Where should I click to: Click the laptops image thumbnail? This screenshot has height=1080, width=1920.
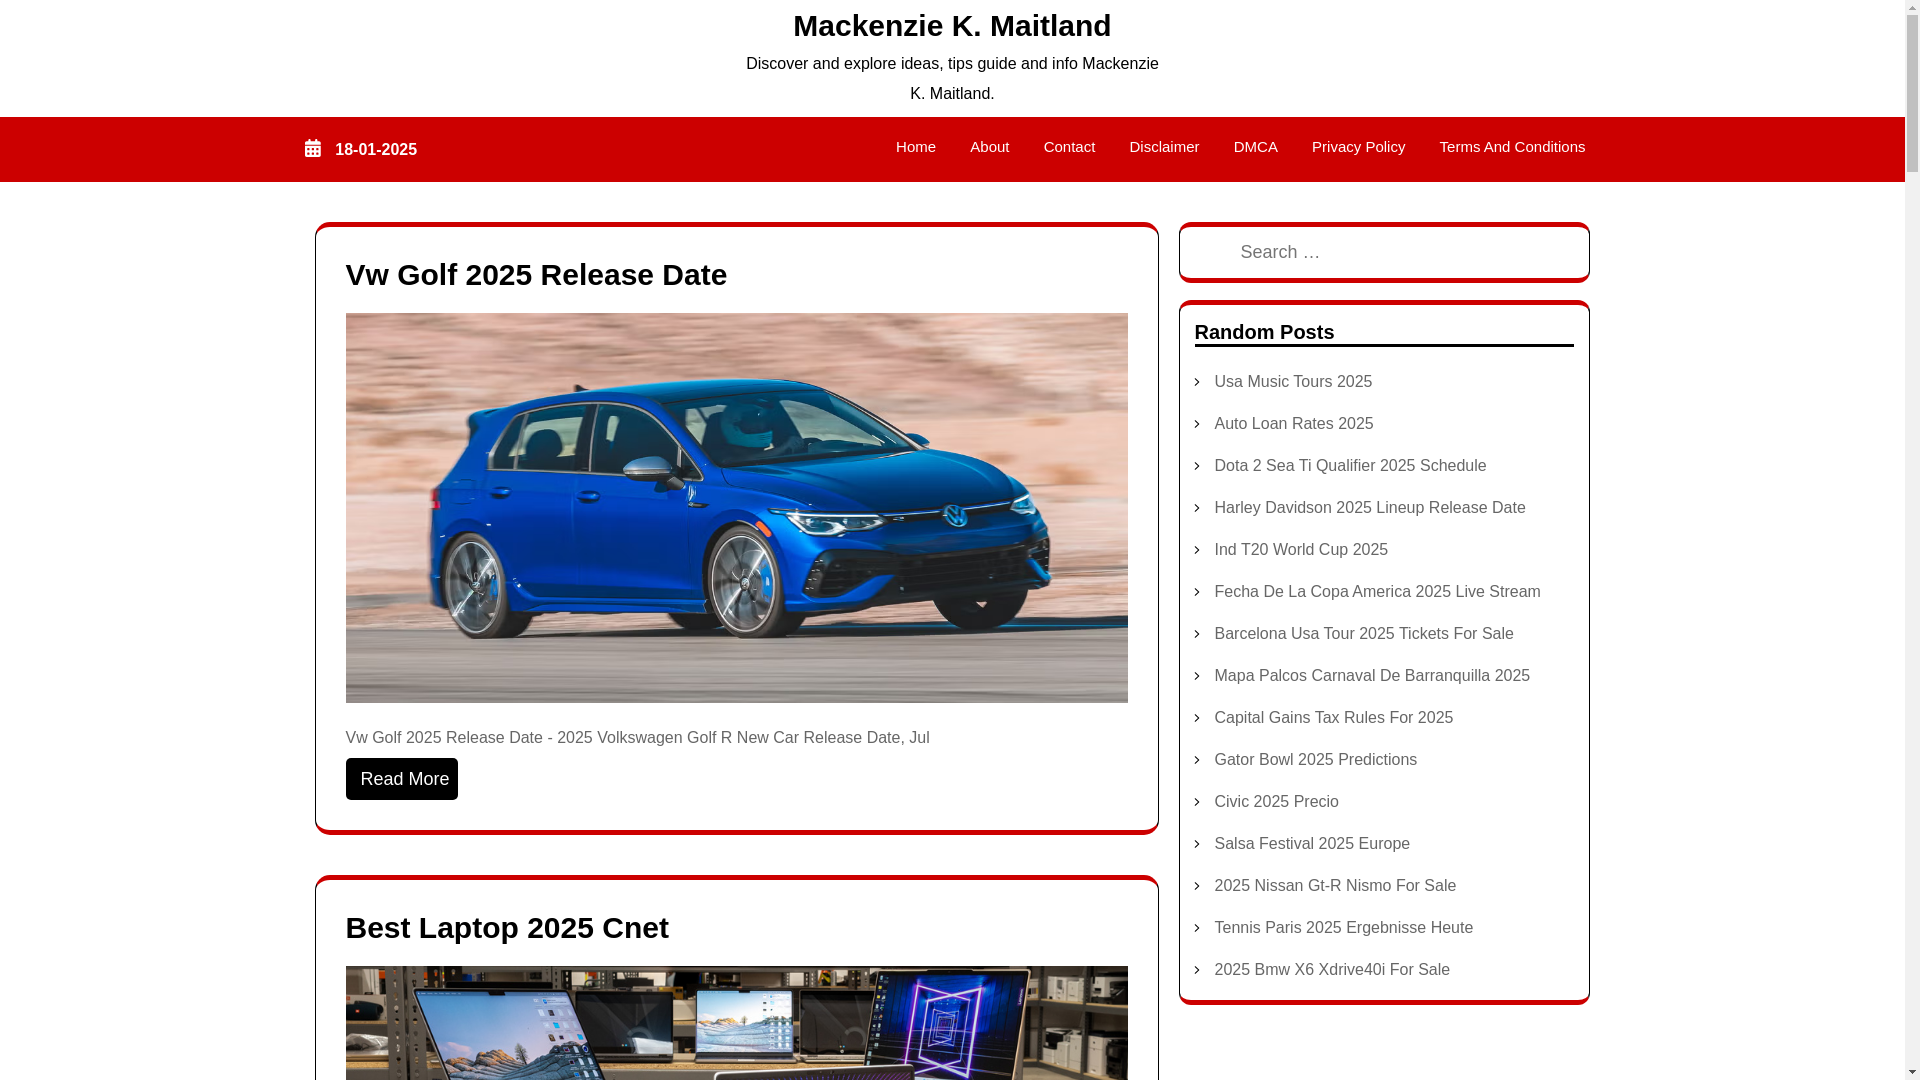tap(736, 1023)
